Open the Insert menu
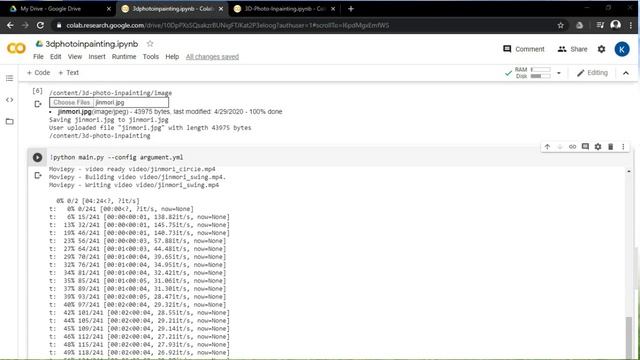This screenshot has height=360, width=640. [97, 57]
